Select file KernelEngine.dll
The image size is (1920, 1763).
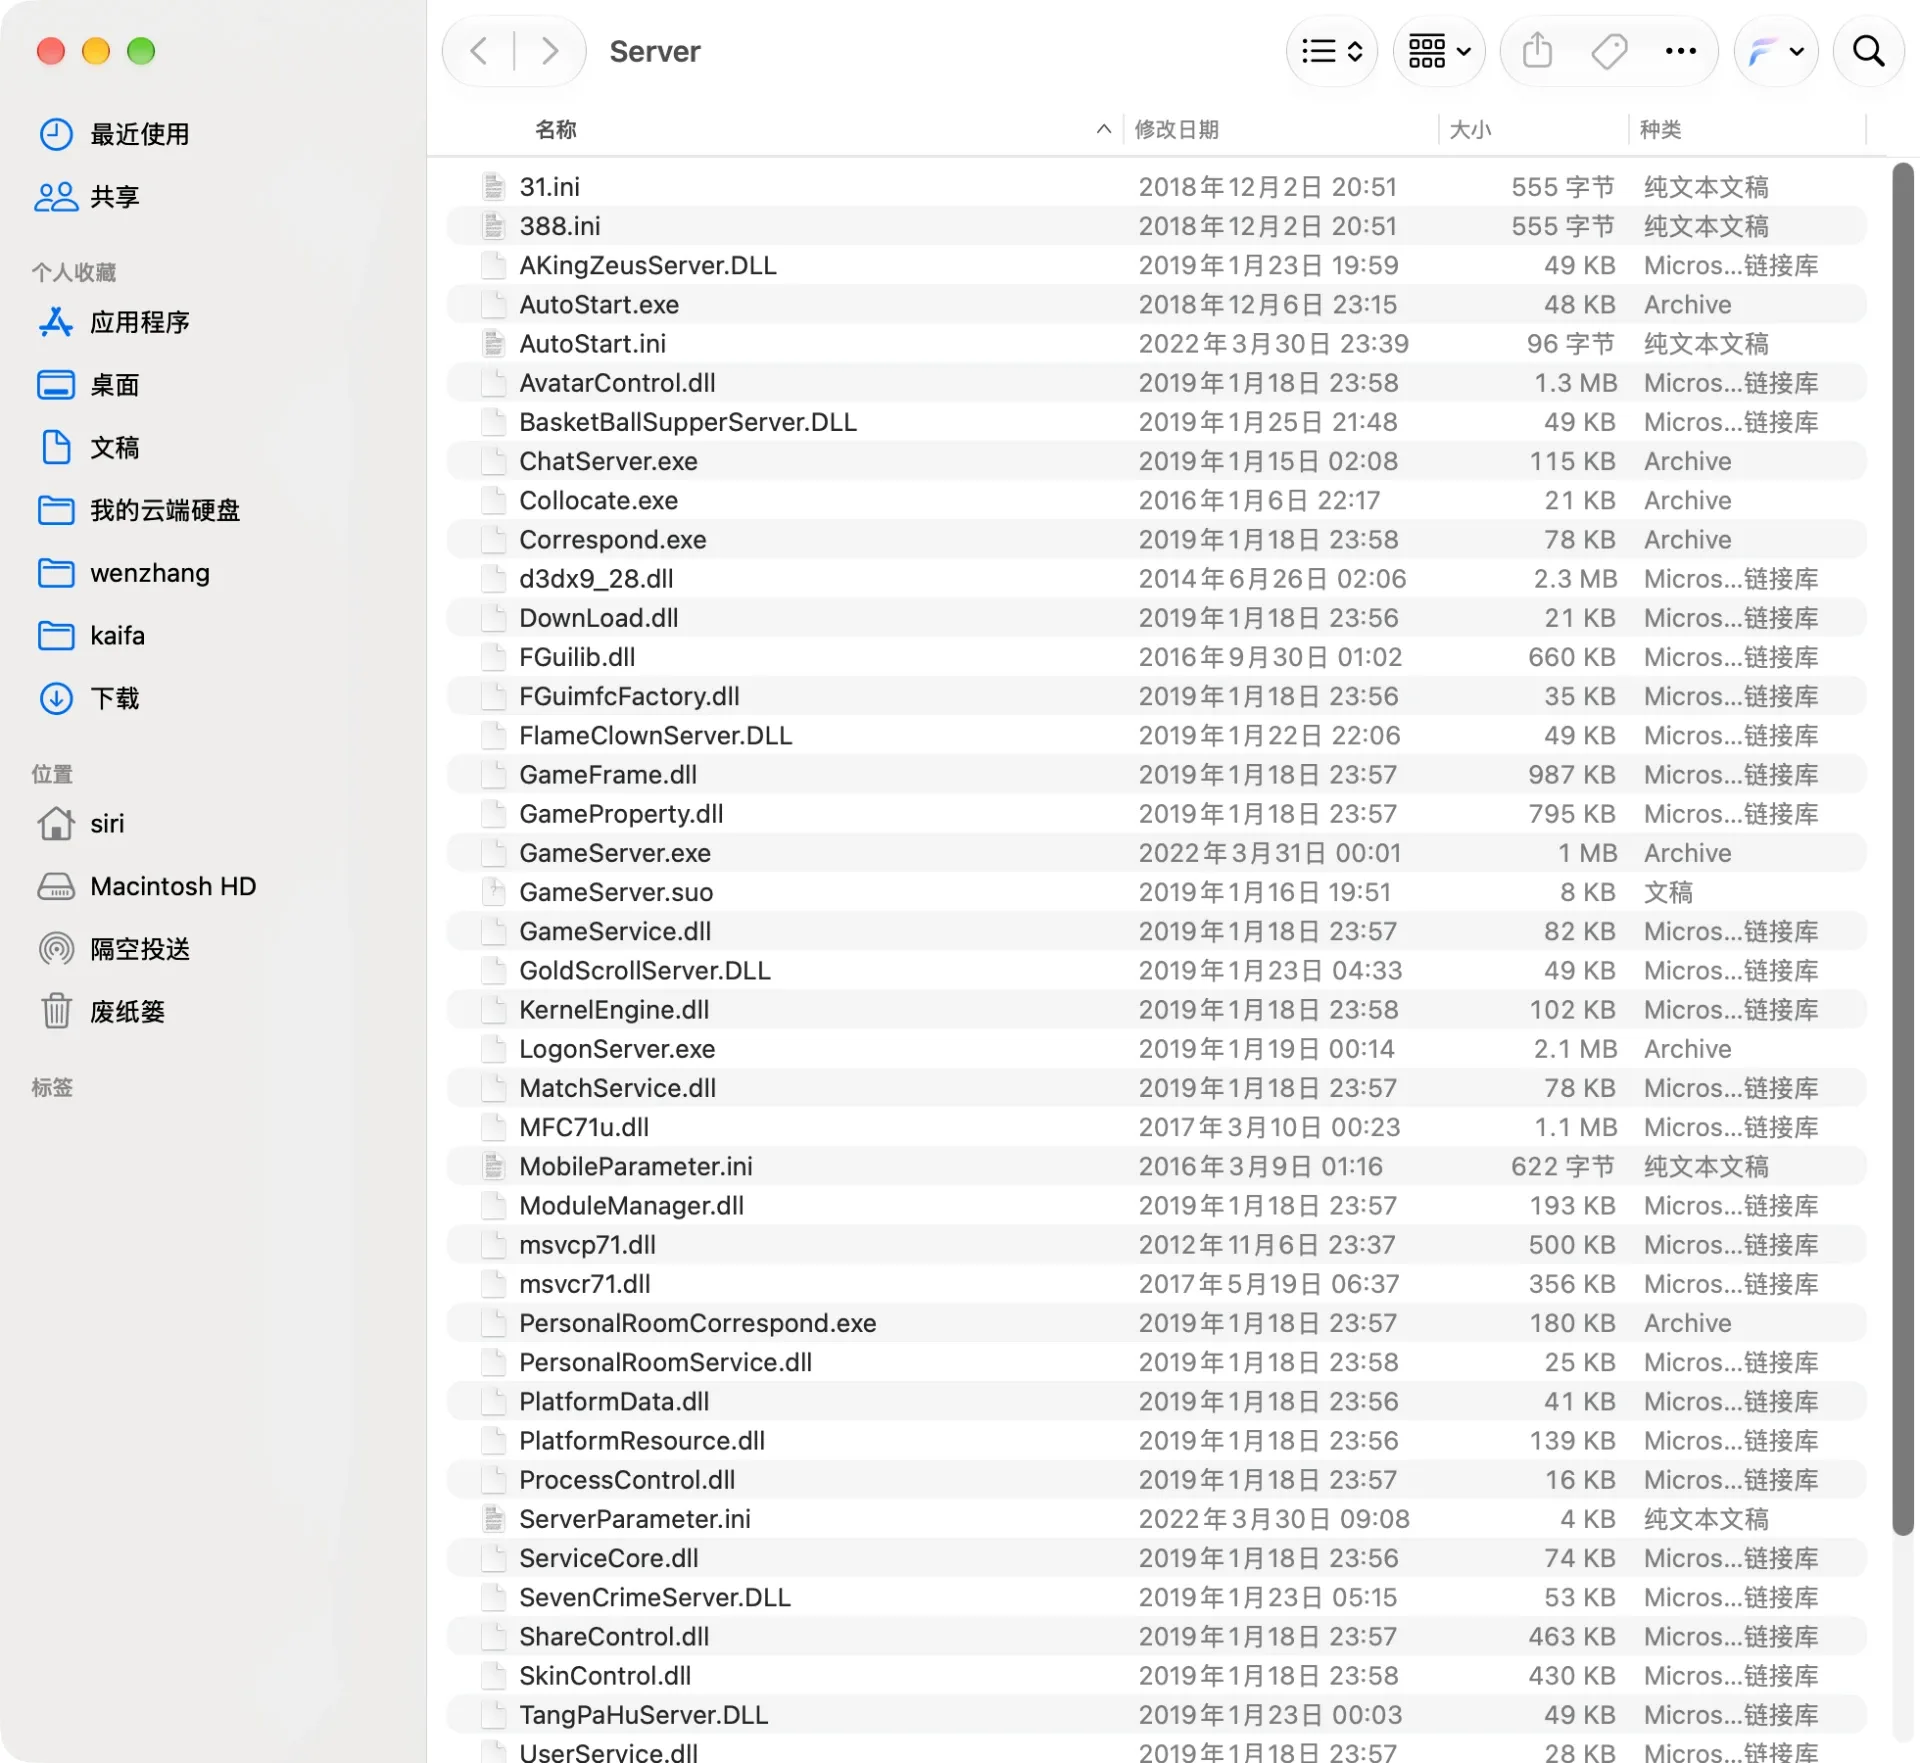pyautogui.click(x=1156, y=1010)
